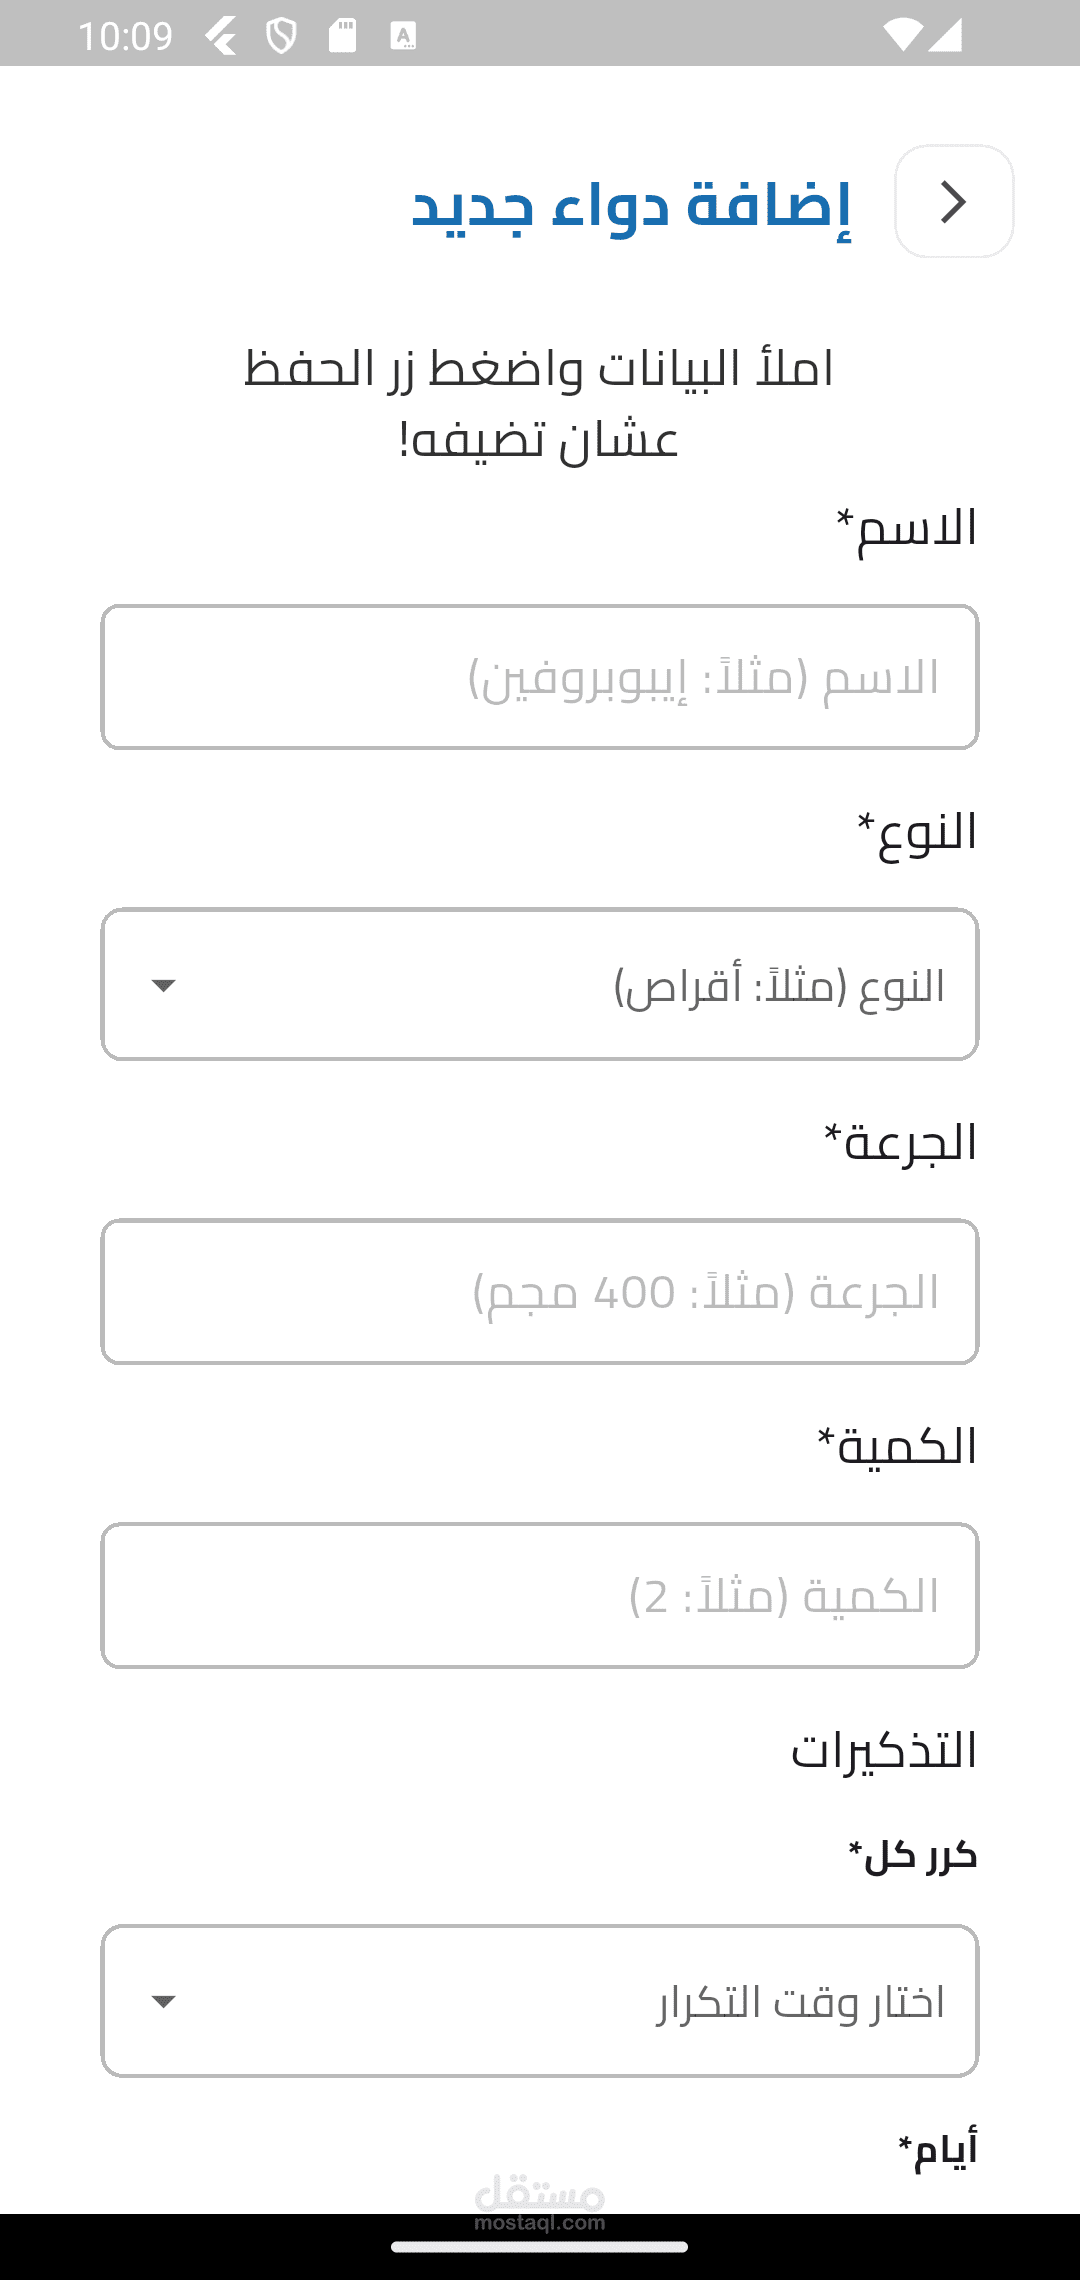Viewport: 1080px width, 2280px height.
Task: Tap the cellular signal icon
Action: 945,36
